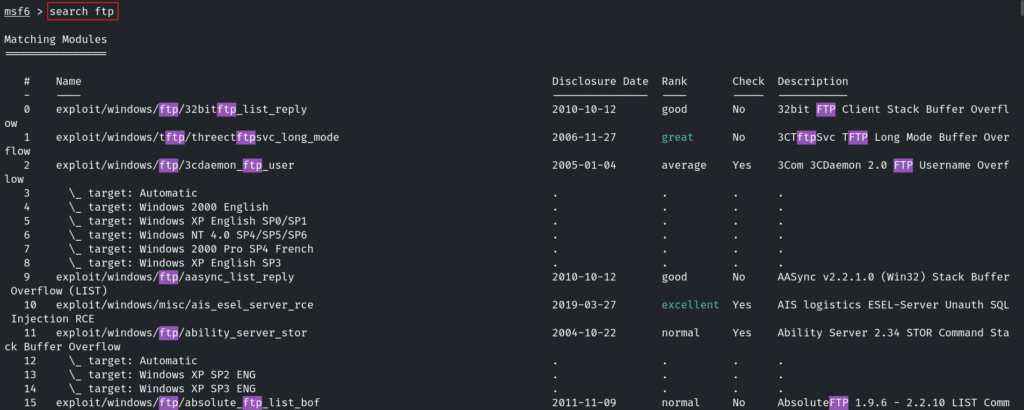
Task: Click module exploit/windows/ftp/3cdaemon_ftp_user
Action: pyautogui.click(x=174, y=165)
